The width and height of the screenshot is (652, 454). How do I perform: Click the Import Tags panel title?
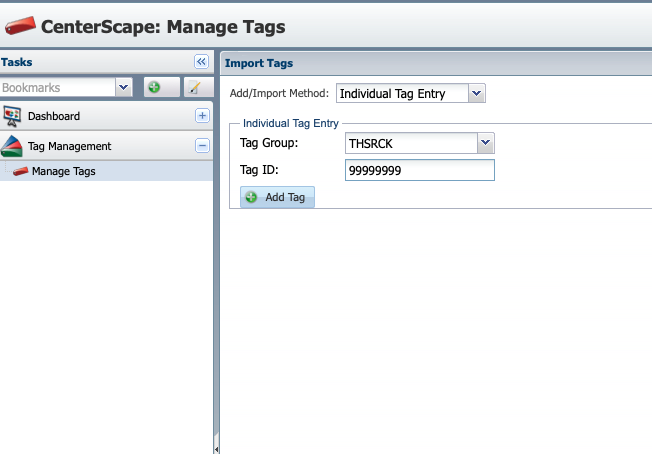coord(259,63)
